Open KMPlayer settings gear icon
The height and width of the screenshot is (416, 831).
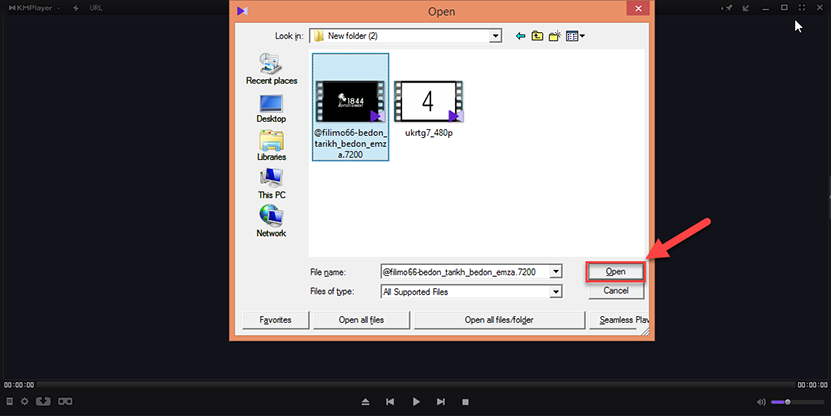[24, 402]
